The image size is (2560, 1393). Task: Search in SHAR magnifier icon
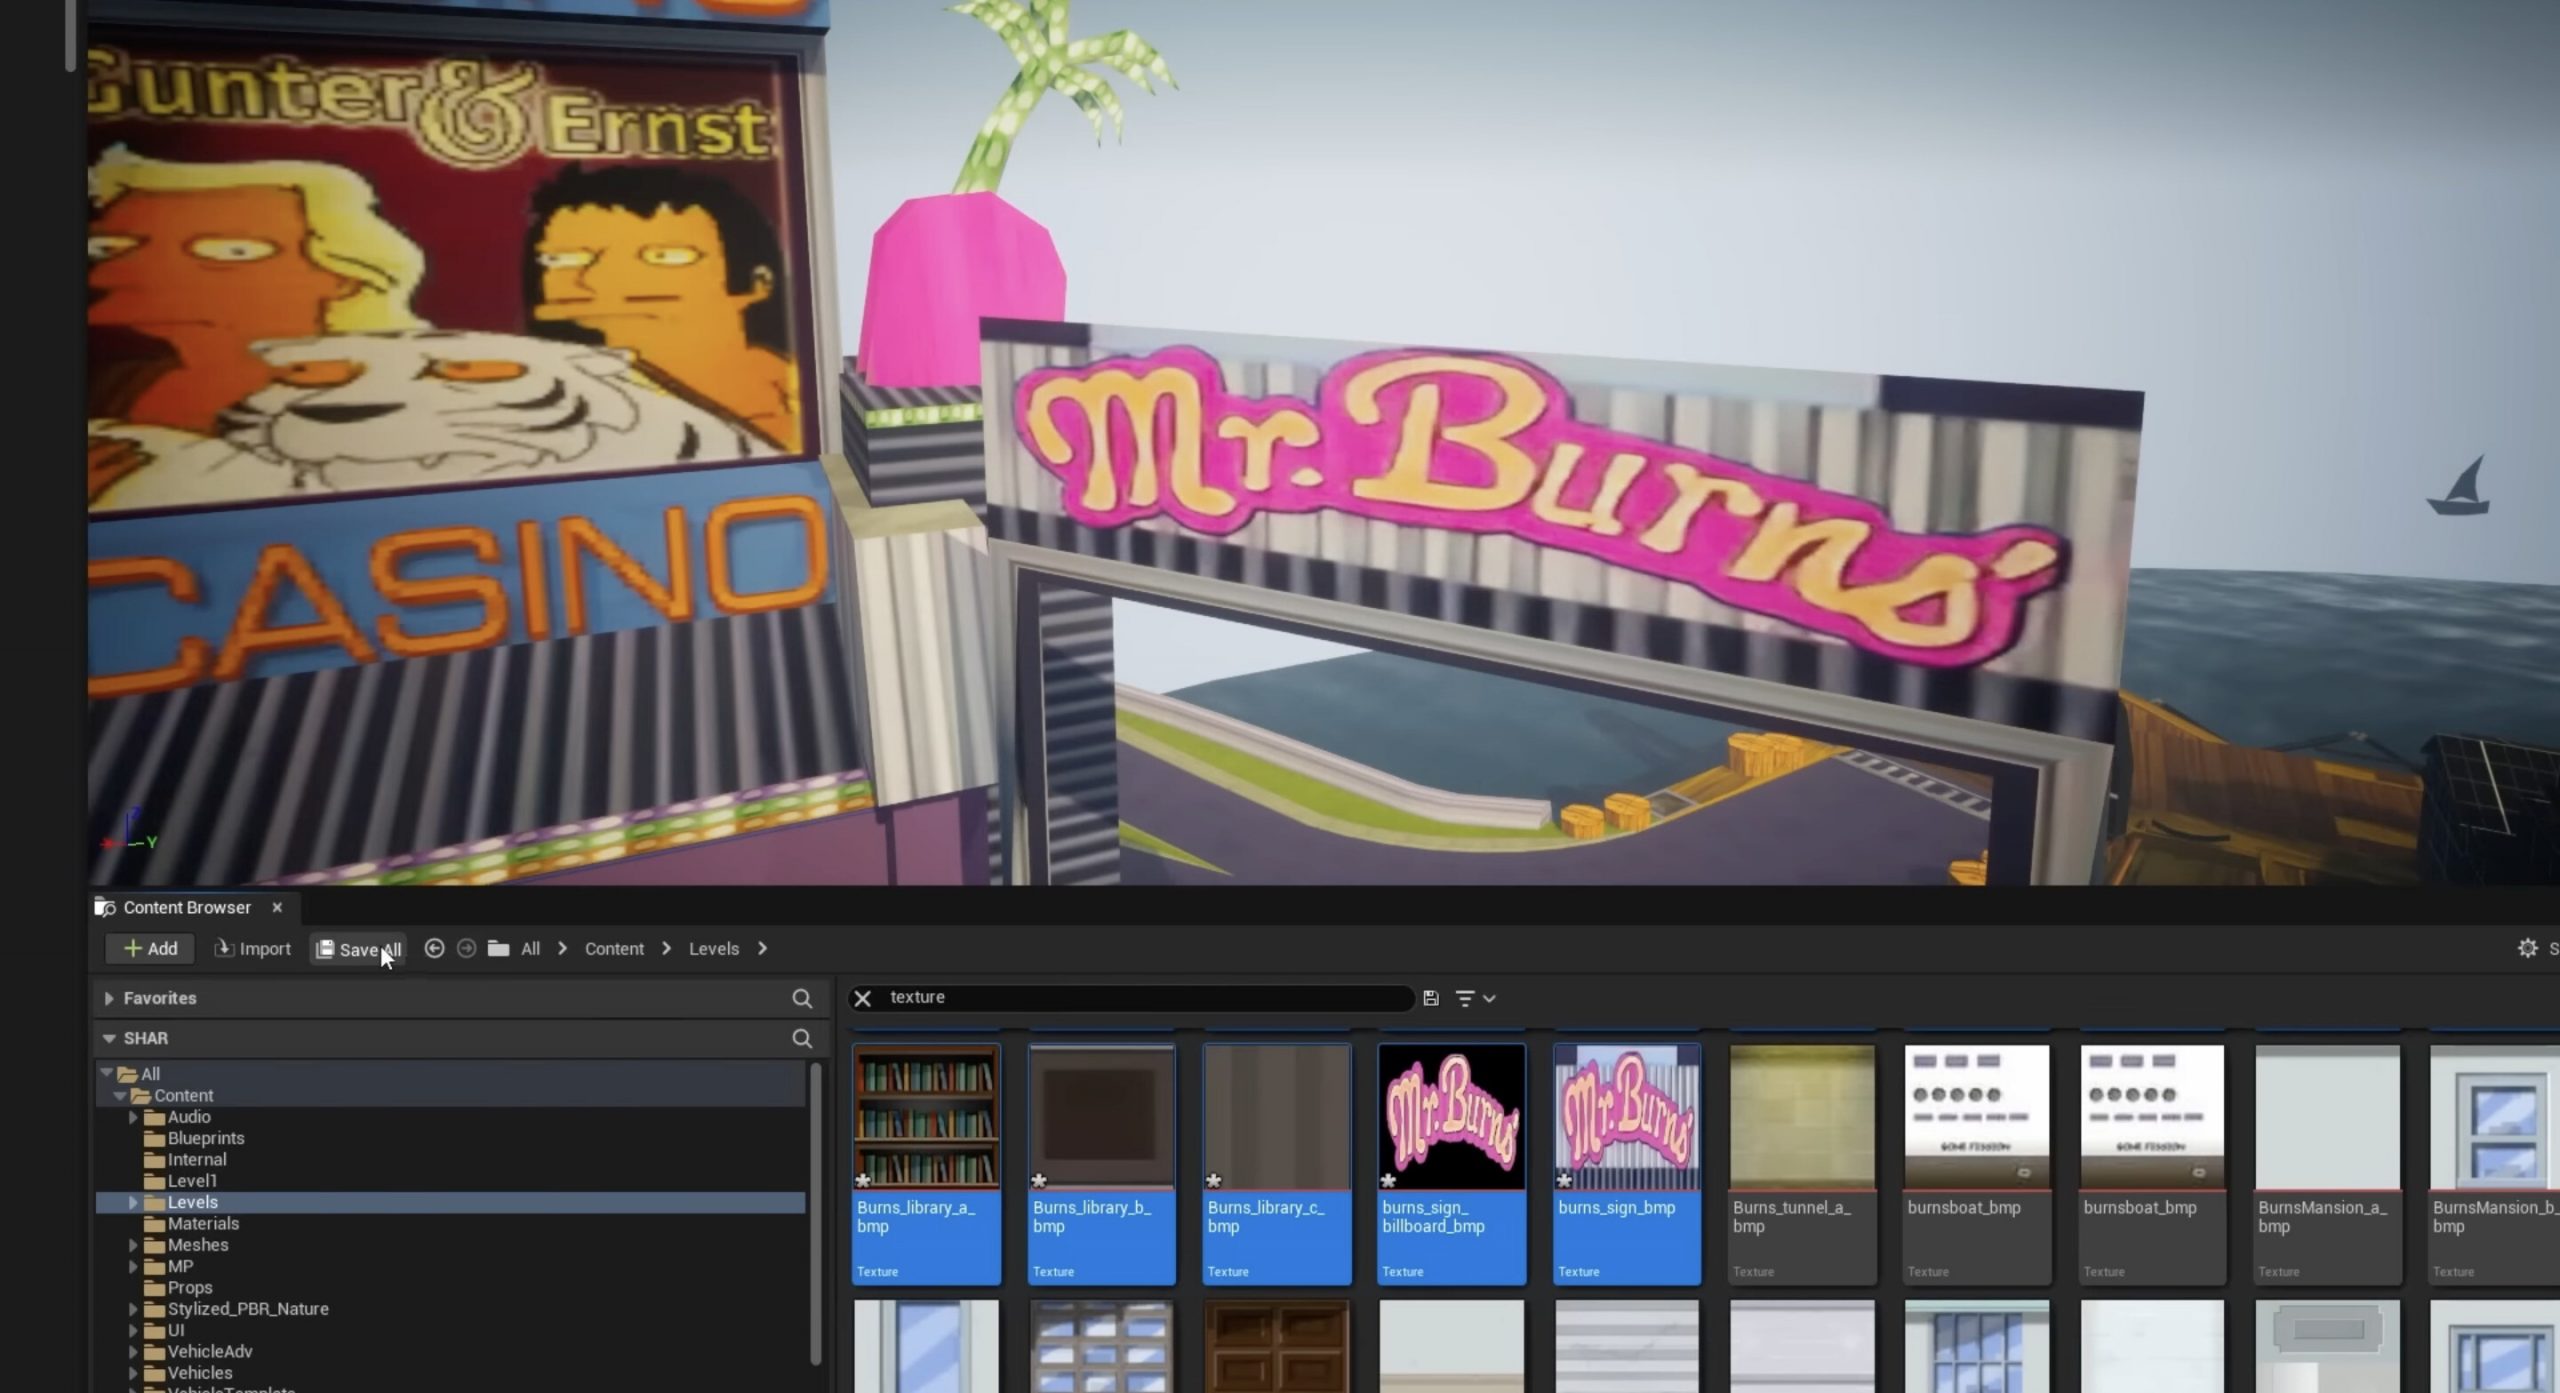coord(802,1038)
